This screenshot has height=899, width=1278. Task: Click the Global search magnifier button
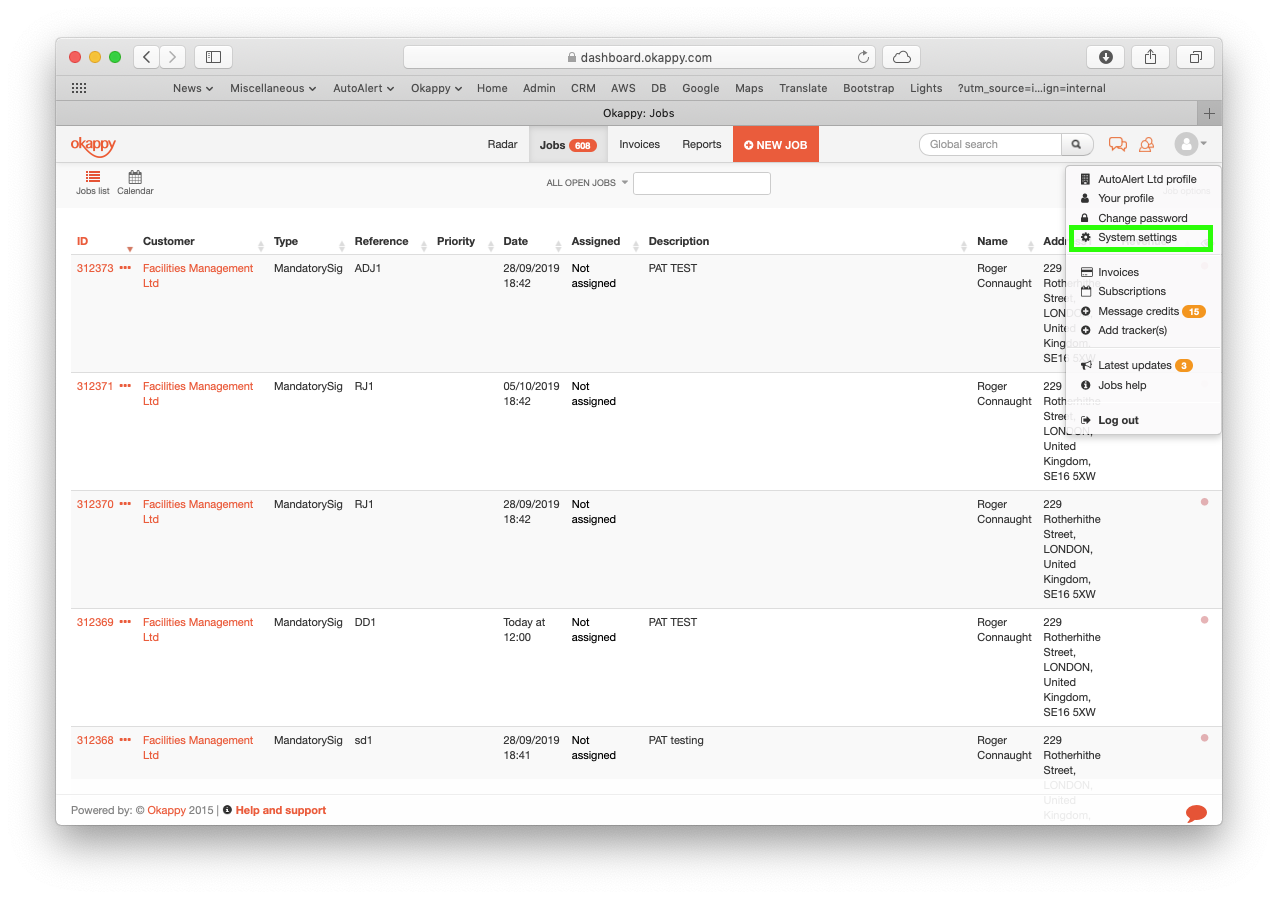click(1077, 144)
